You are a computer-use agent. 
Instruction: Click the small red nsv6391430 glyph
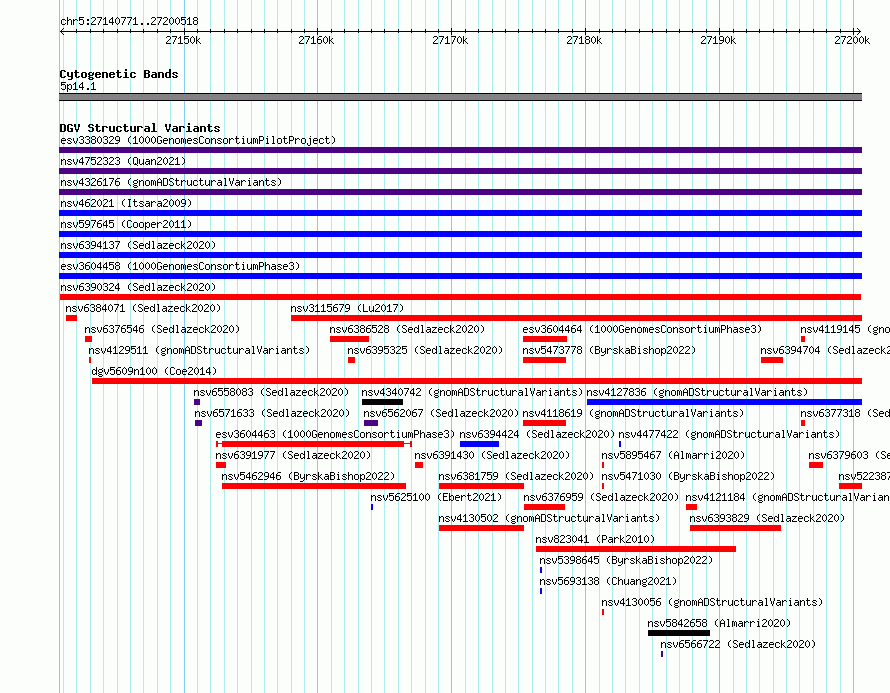click(419, 465)
